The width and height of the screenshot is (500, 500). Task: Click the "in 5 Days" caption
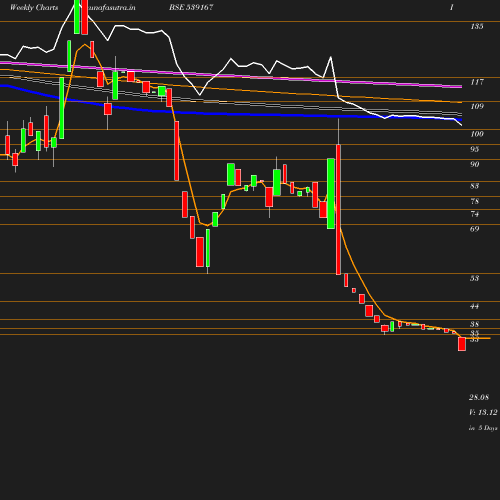click(x=483, y=428)
